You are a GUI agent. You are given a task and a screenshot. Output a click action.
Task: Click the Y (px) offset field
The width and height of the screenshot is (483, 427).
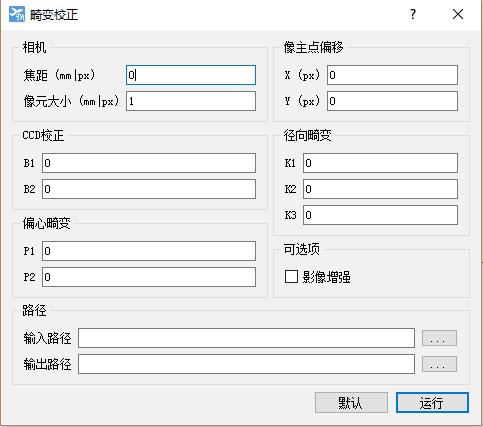click(392, 101)
